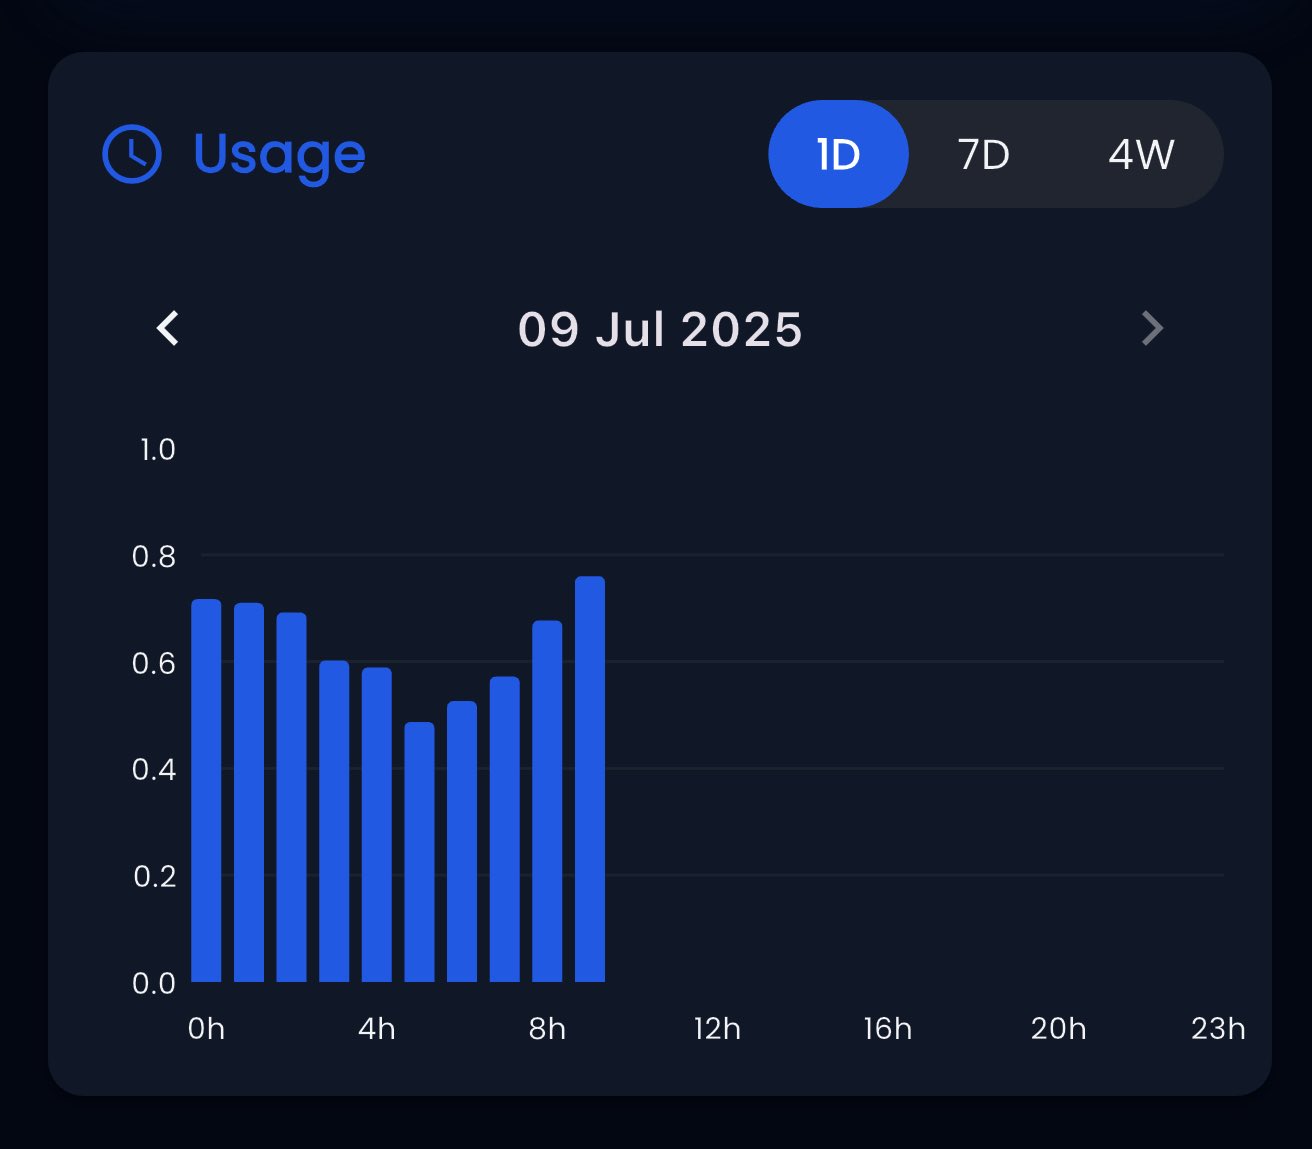This screenshot has height=1149, width=1312.
Task: Click the clock icon beside Usage
Action: pos(132,154)
